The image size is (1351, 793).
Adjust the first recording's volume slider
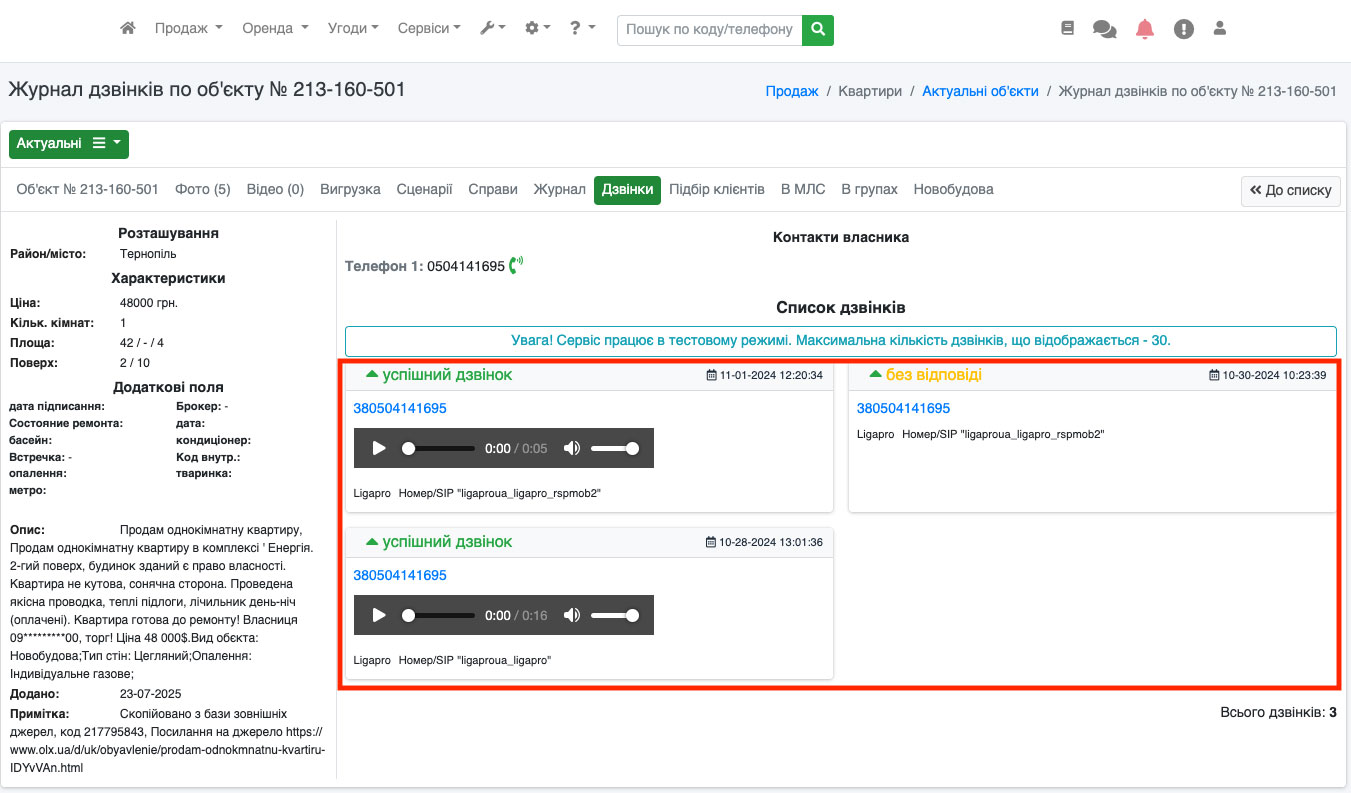point(614,448)
